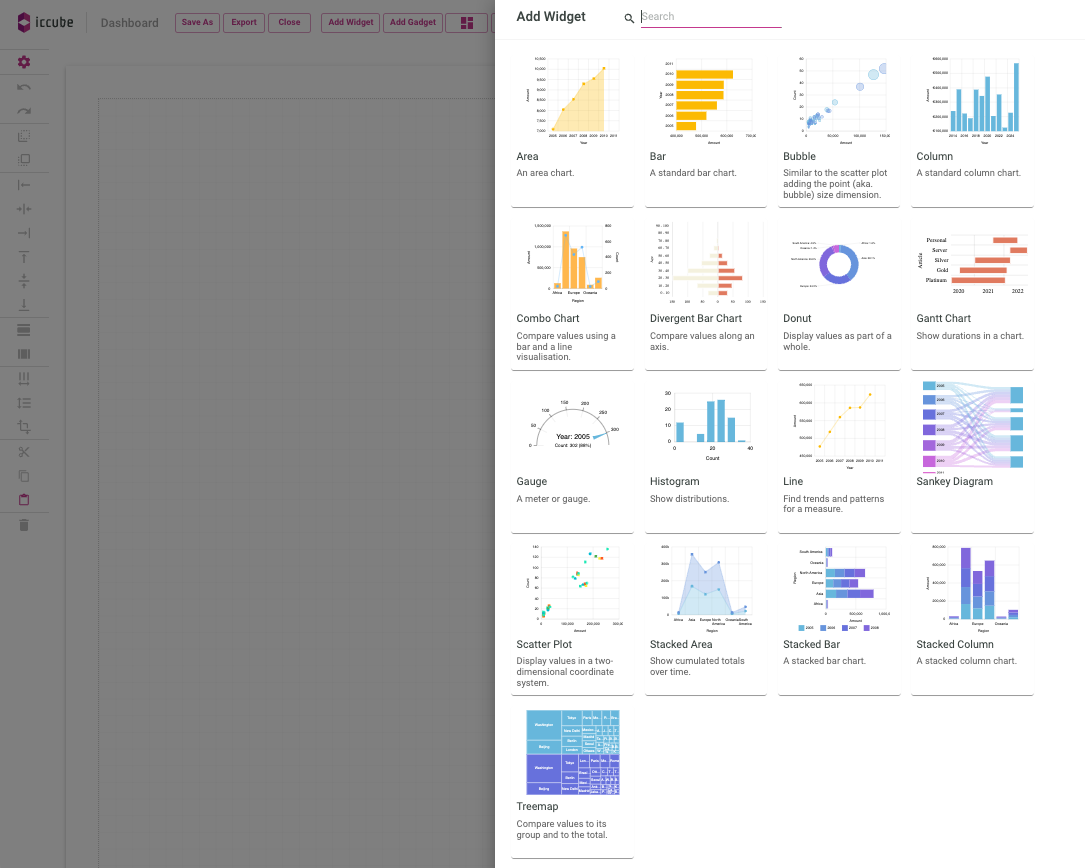This screenshot has width=1085, height=868.
Task: Delete using the trash icon
Action: pos(24,524)
